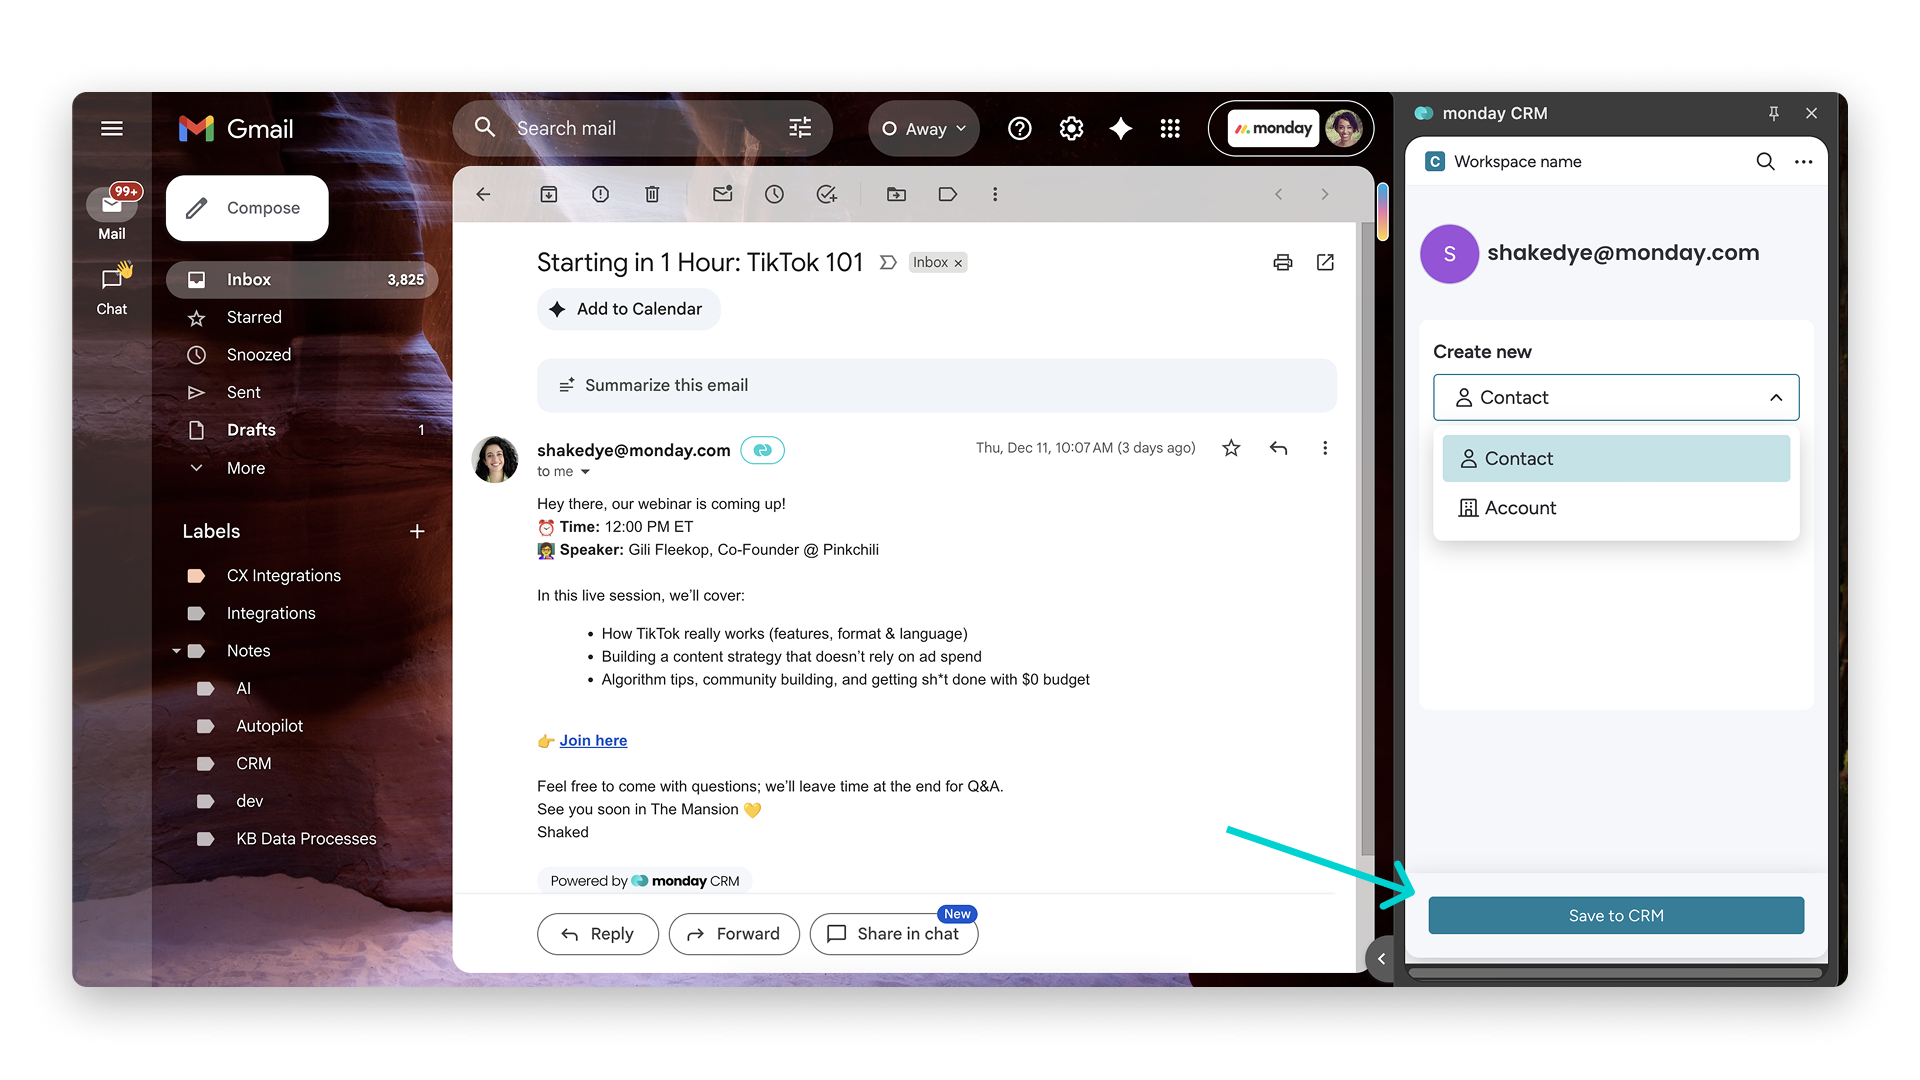Open the Inbox folder

click(302, 280)
